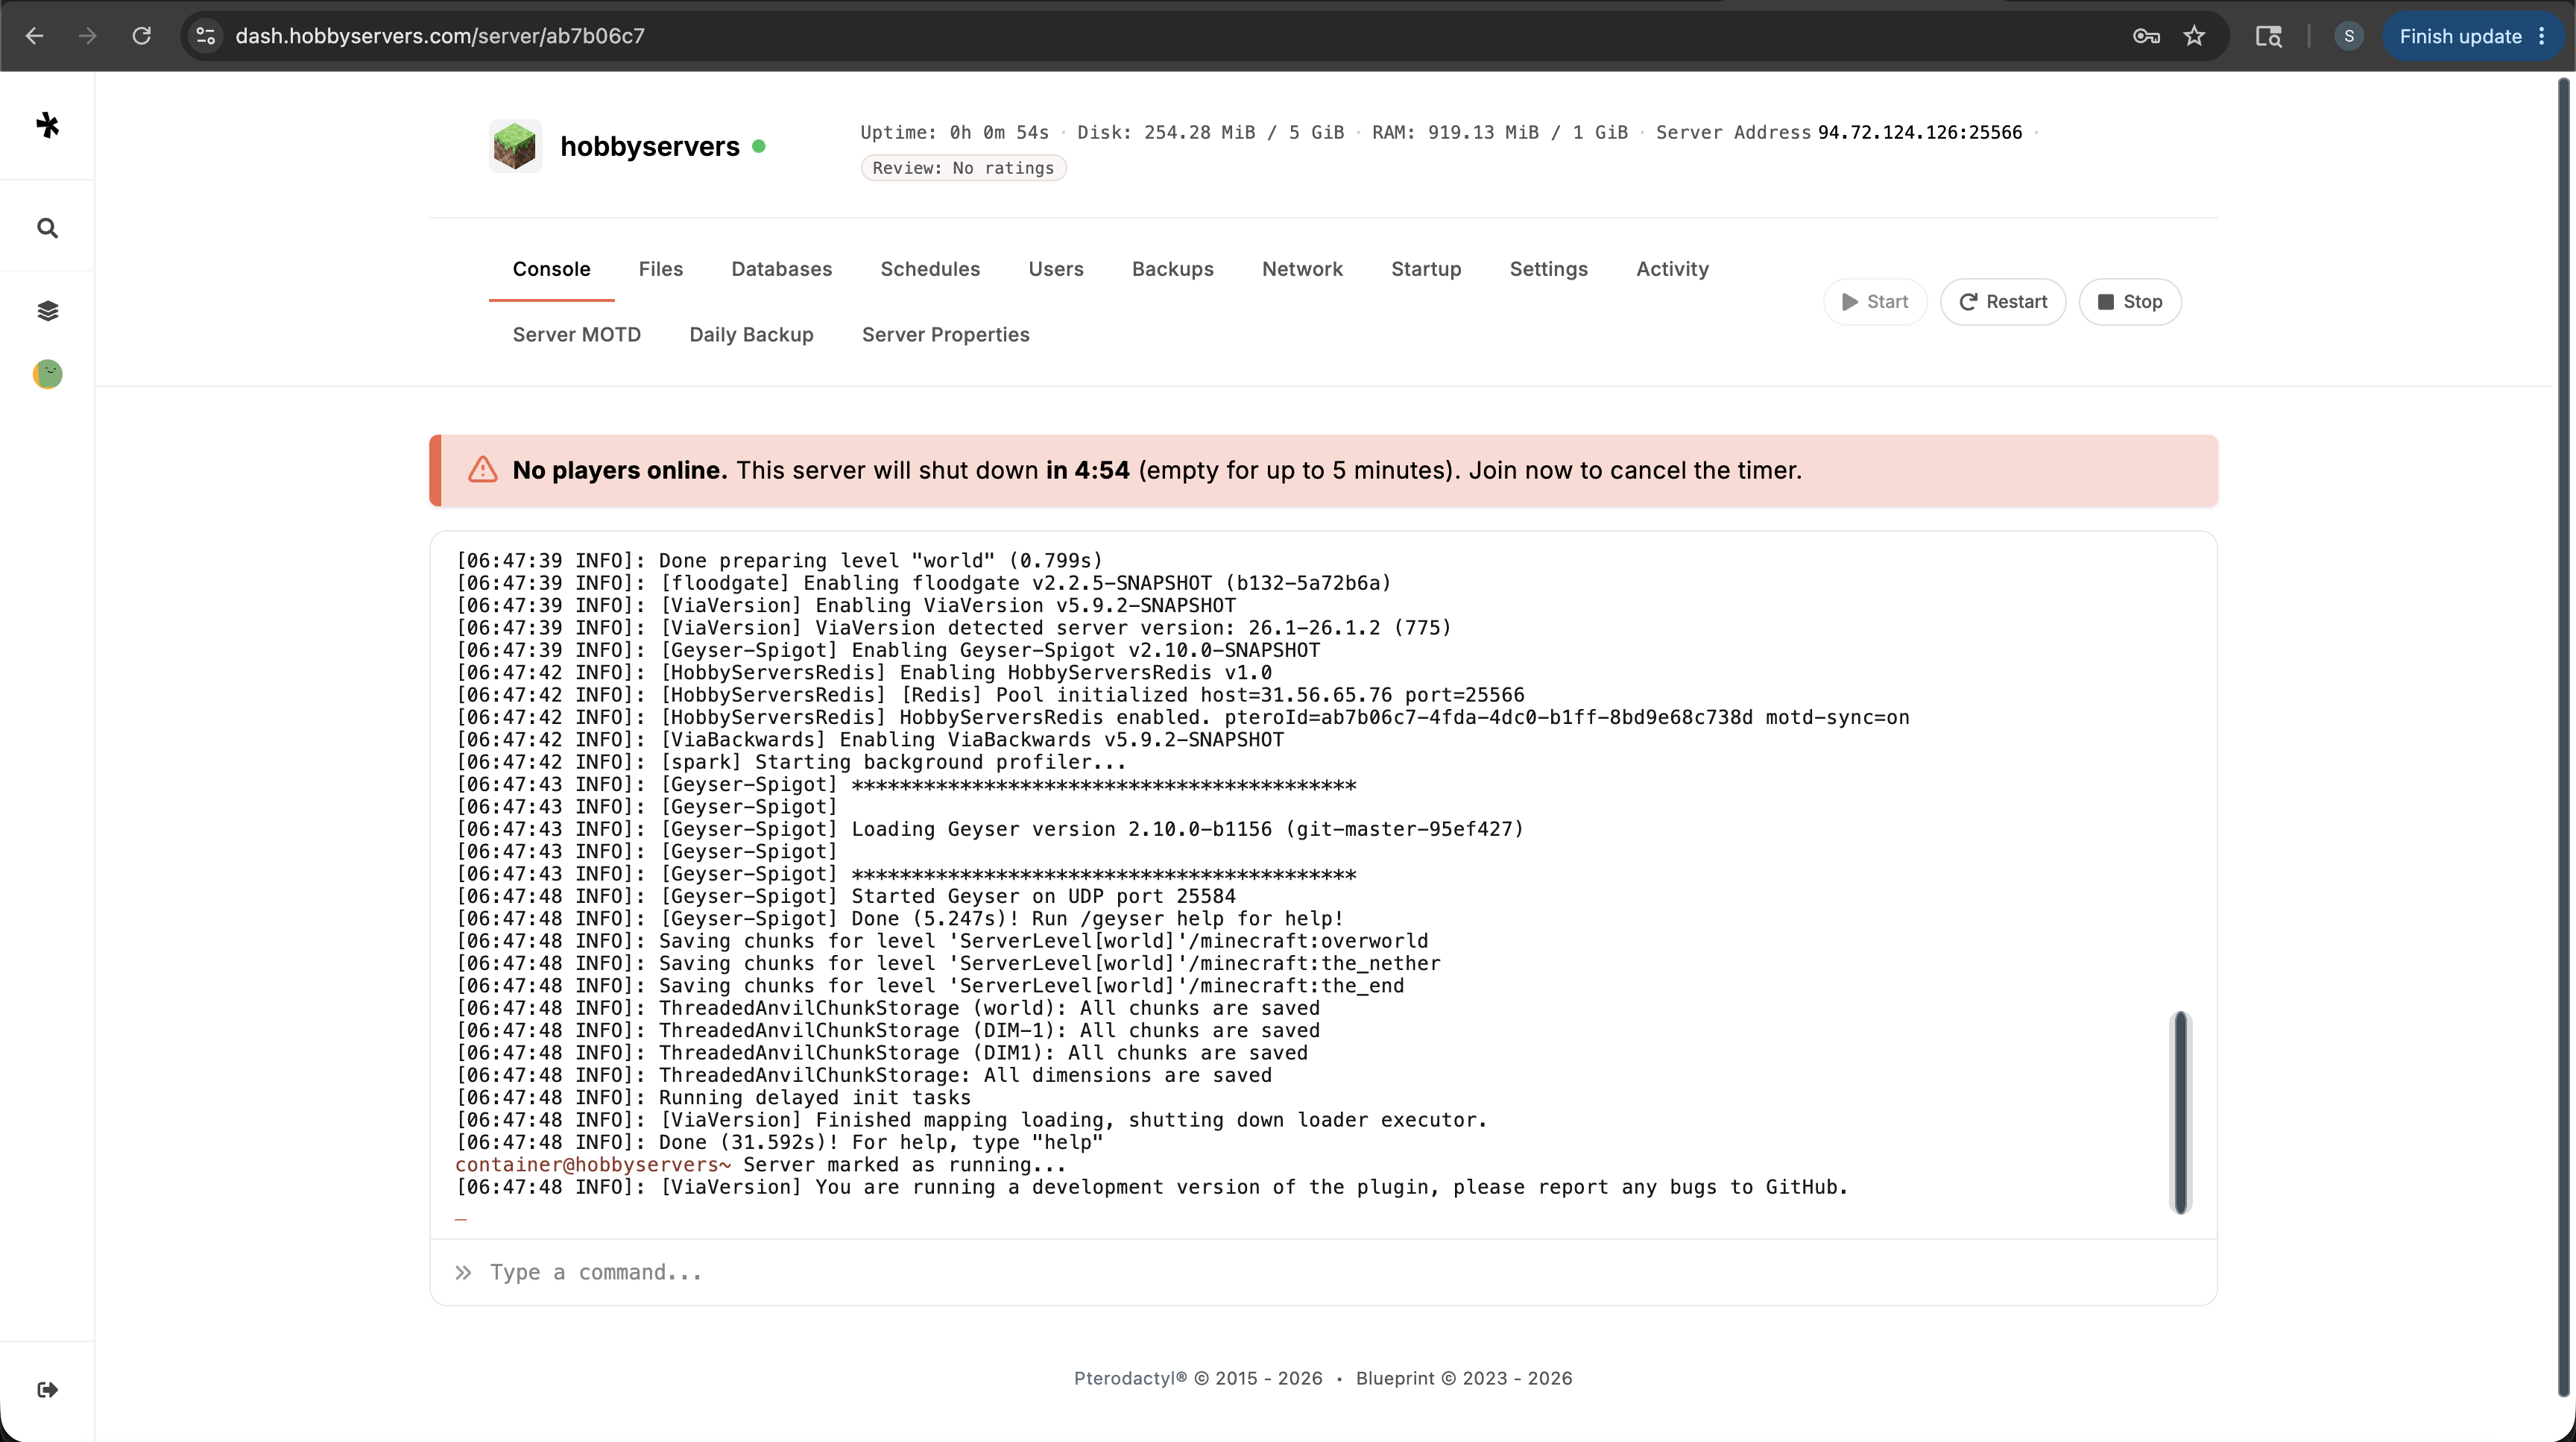
Task: Open the browser menu three dots
Action: coord(2542,36)
